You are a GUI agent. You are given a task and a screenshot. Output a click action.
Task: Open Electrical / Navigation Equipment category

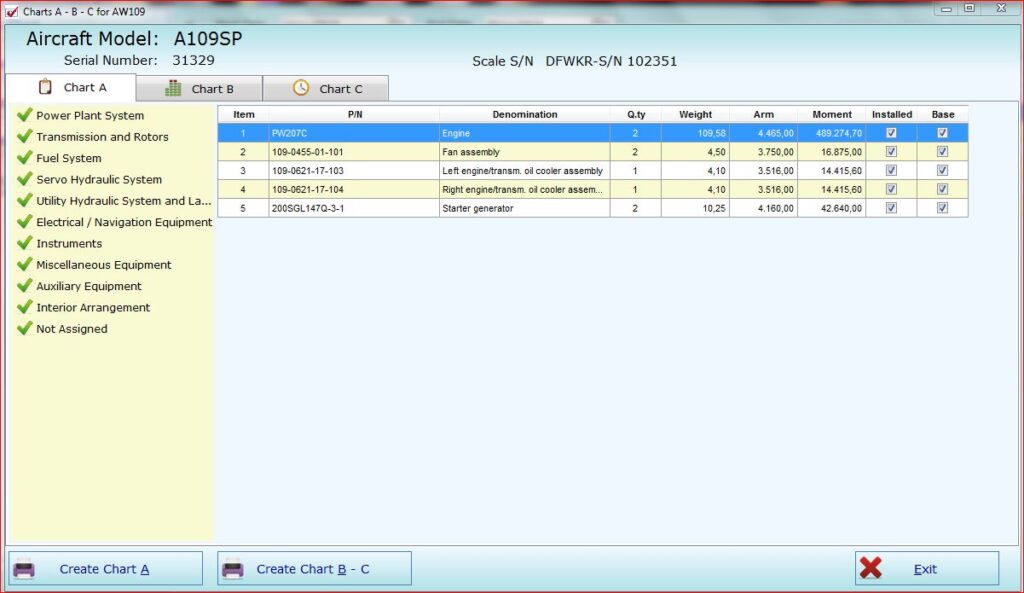(x=124, y=222)
